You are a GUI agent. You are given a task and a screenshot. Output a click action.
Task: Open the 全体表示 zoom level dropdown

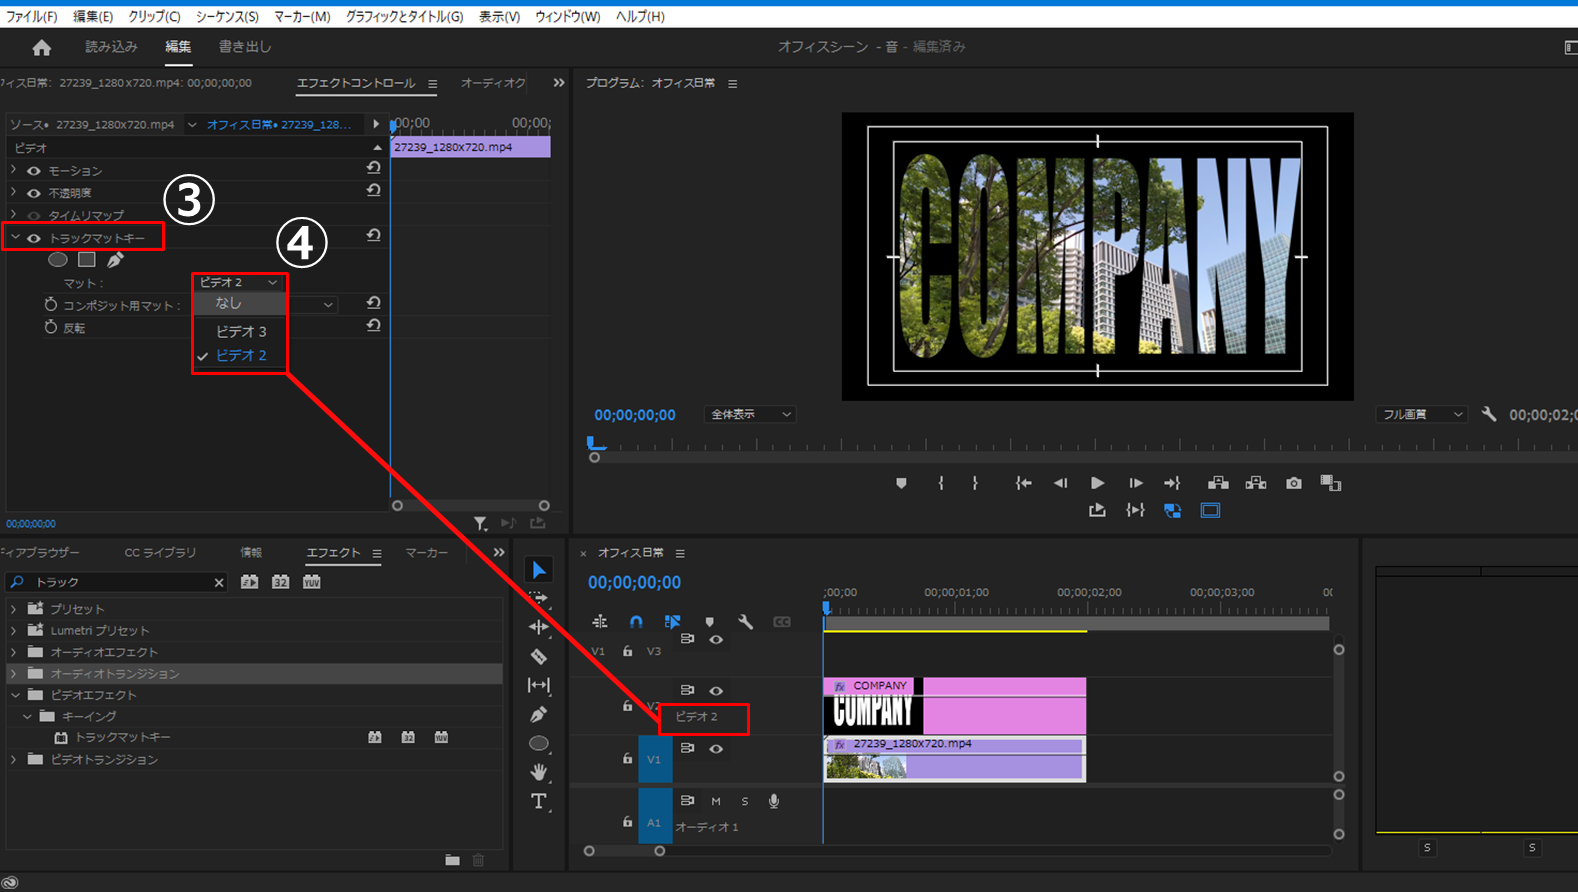(750, 414)
